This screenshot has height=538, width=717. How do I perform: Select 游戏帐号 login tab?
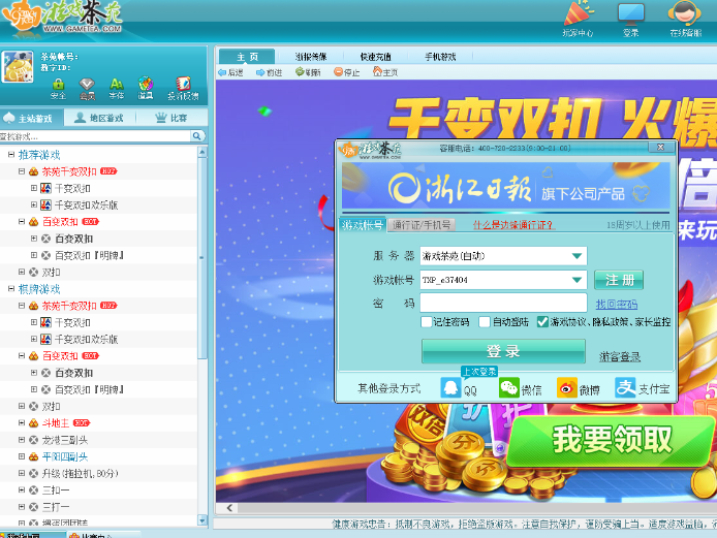pyautogui.click(x=363, y=224)
